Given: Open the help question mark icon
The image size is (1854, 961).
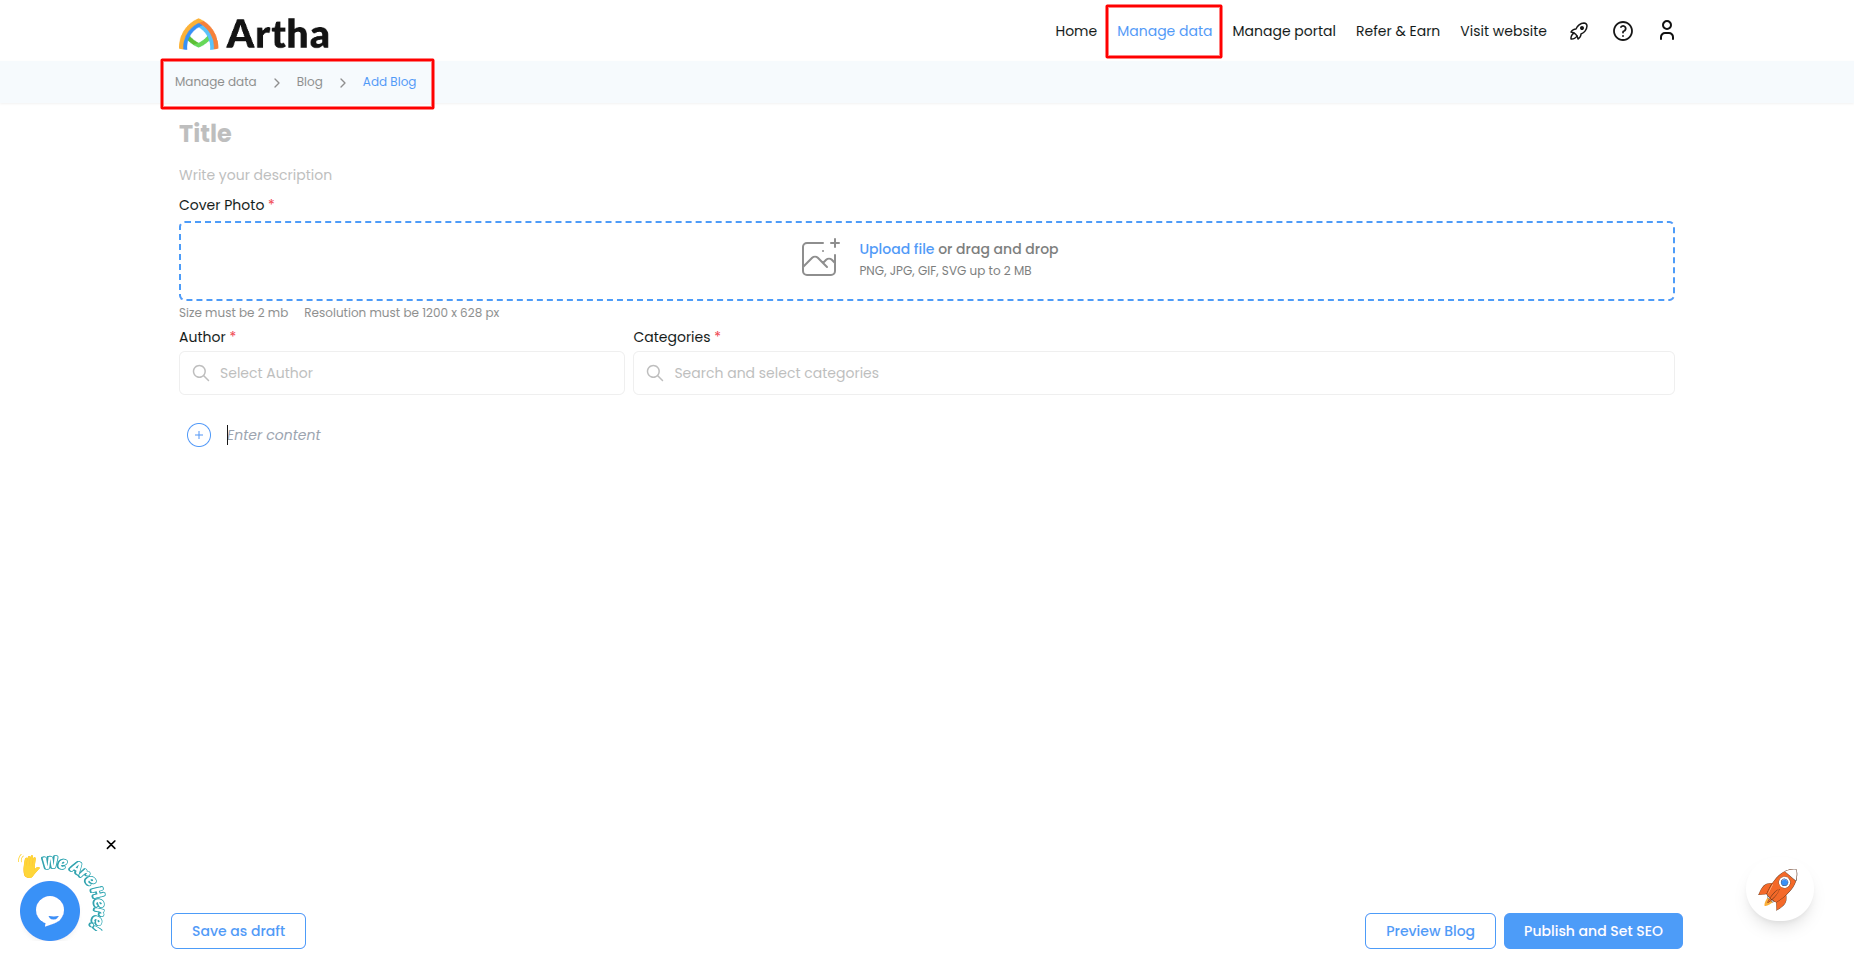Looking at the screenshot, I should pyautogui.click(x=1623, y=31).
